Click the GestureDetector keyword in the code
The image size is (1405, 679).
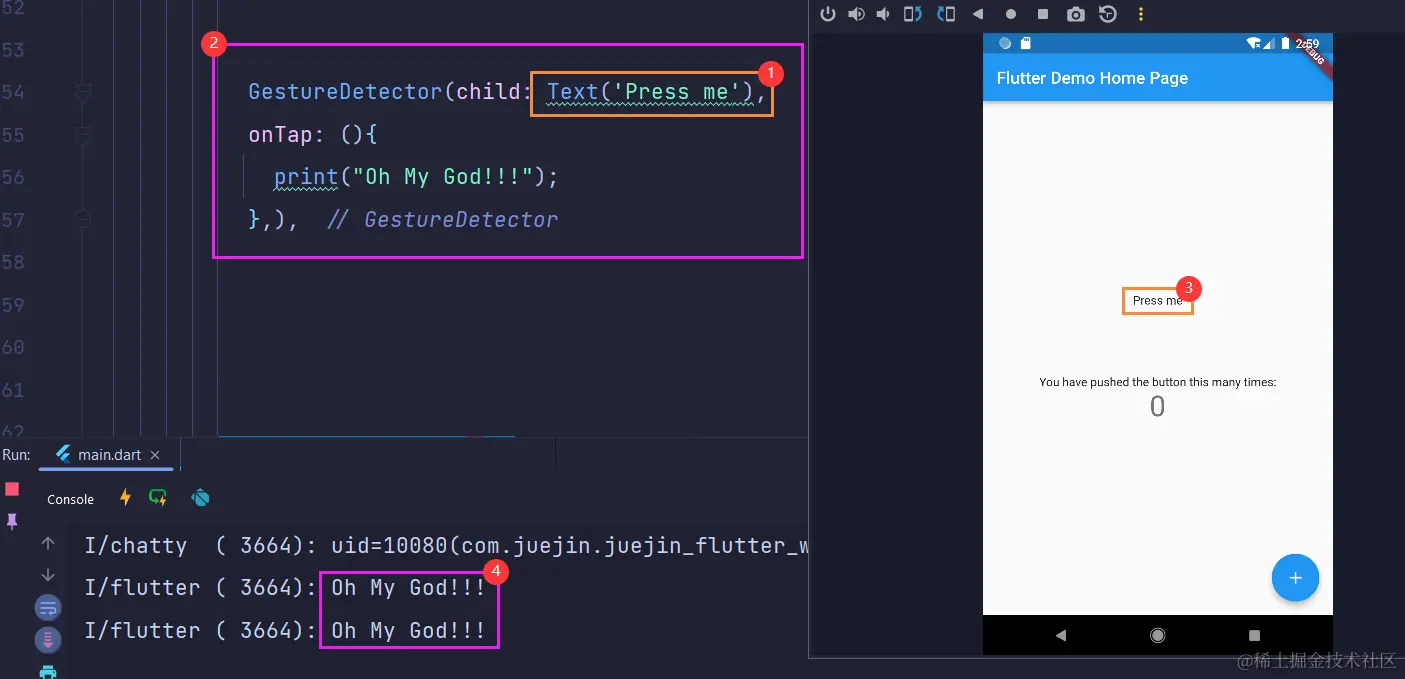345,92
